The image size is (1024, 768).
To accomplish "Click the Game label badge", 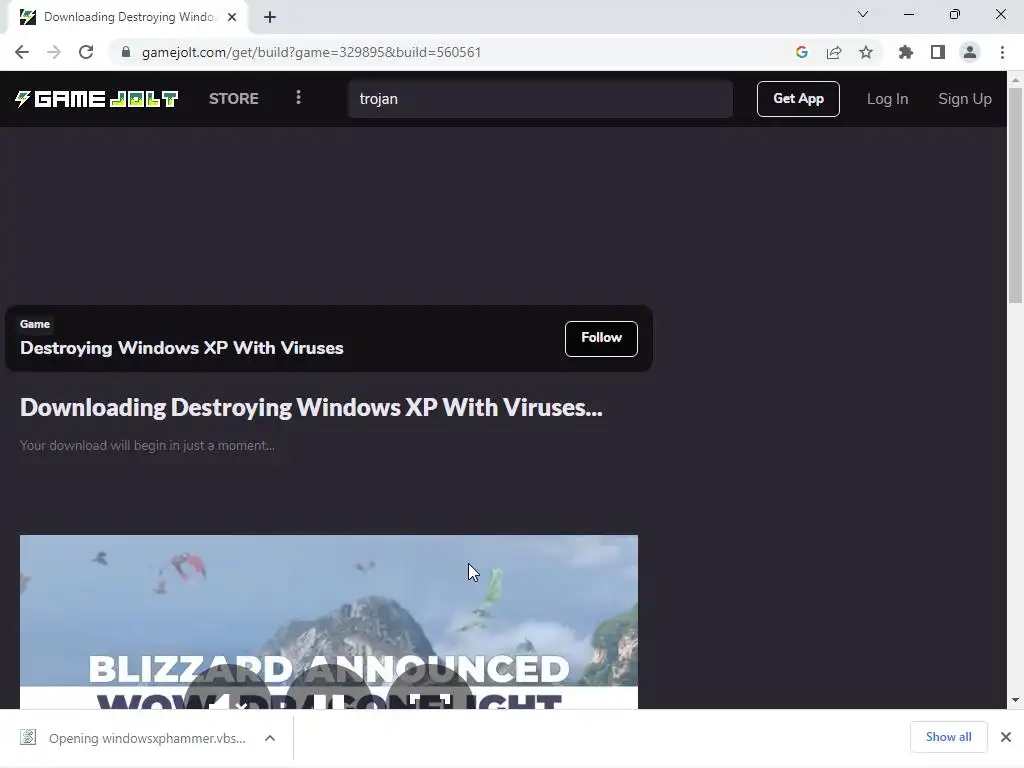I will pos(35,324).
